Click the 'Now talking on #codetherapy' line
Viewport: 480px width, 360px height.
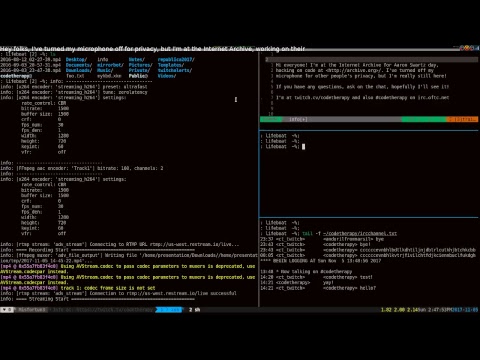pos(306,272)
